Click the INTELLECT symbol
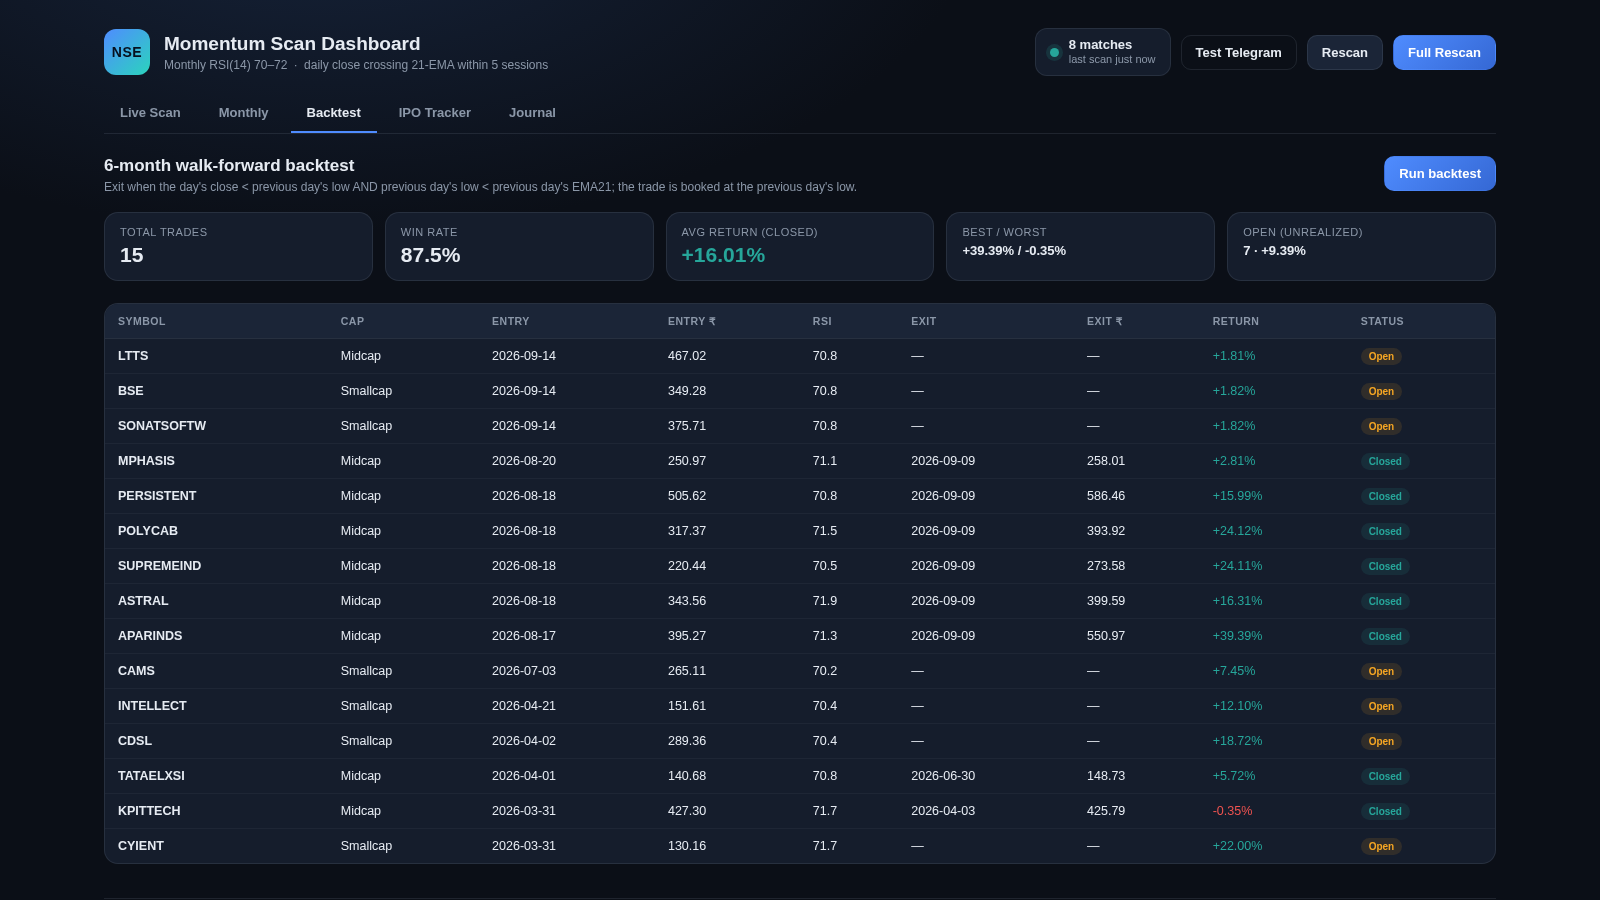Screen dimensions: 1600x900 [152, 706]
